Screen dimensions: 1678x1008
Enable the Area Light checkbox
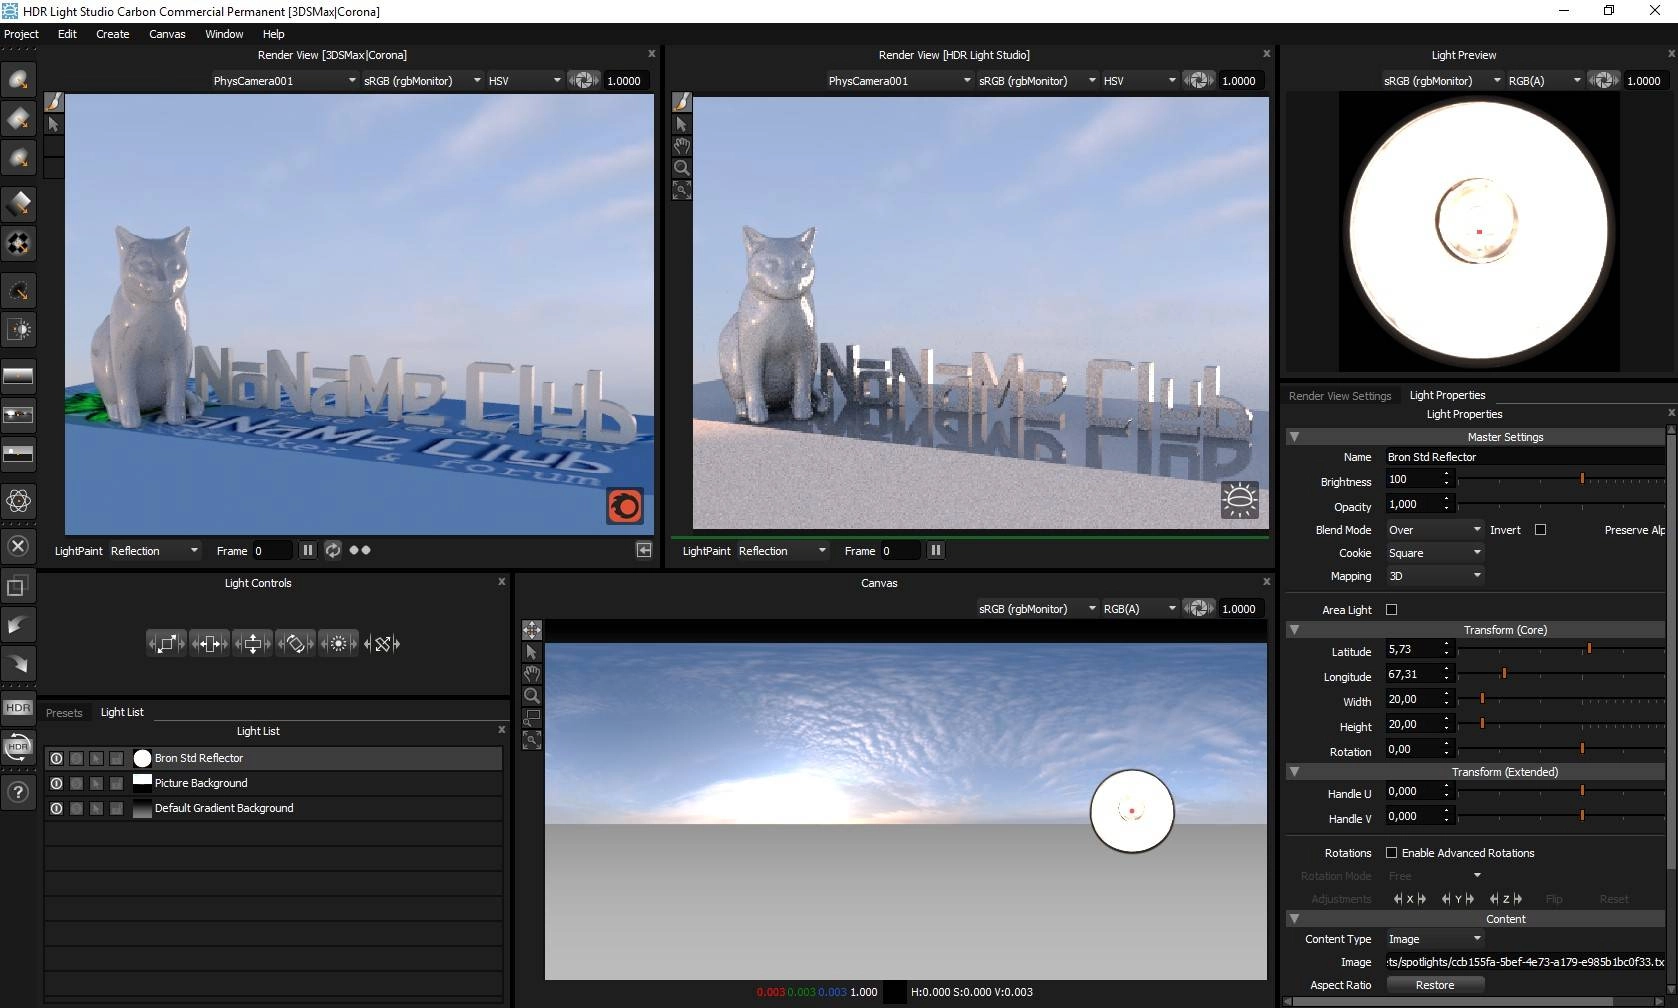click(x=1391, y=609)
